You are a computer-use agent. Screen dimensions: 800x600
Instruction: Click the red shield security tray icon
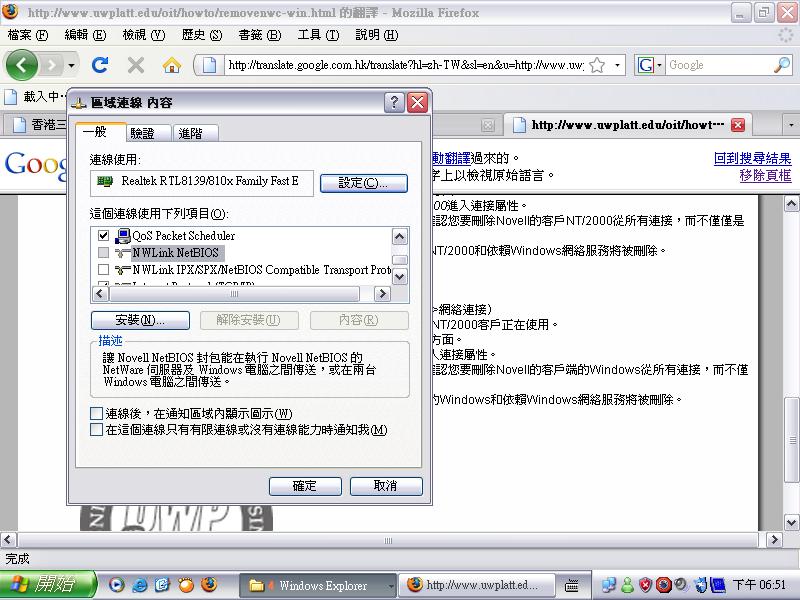645,585
